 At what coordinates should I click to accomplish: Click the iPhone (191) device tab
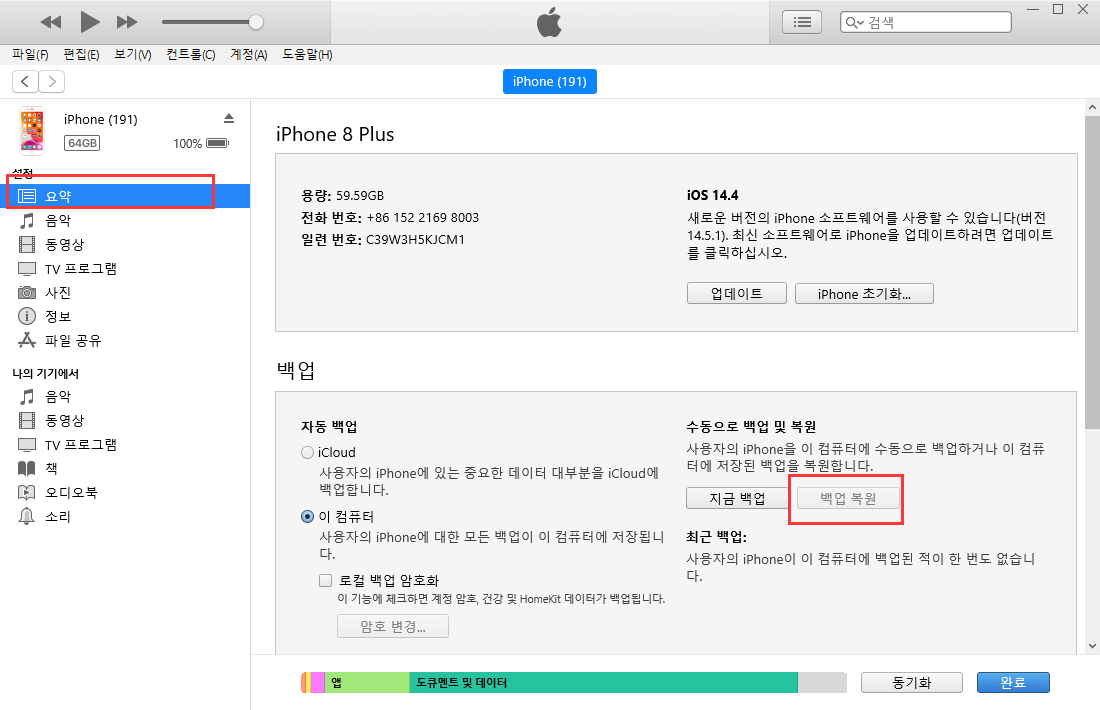point(549,81)
